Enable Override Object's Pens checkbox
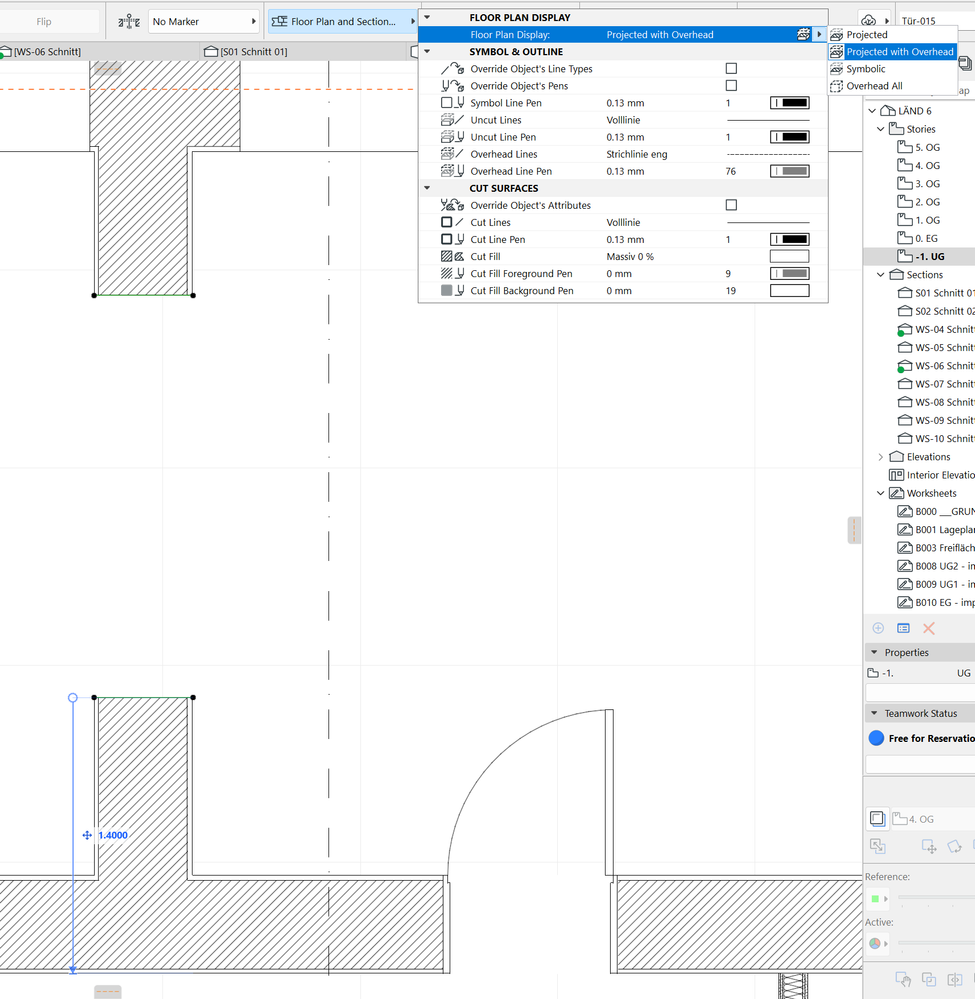The height and width of the screenshot is (999, 975). 732,85
